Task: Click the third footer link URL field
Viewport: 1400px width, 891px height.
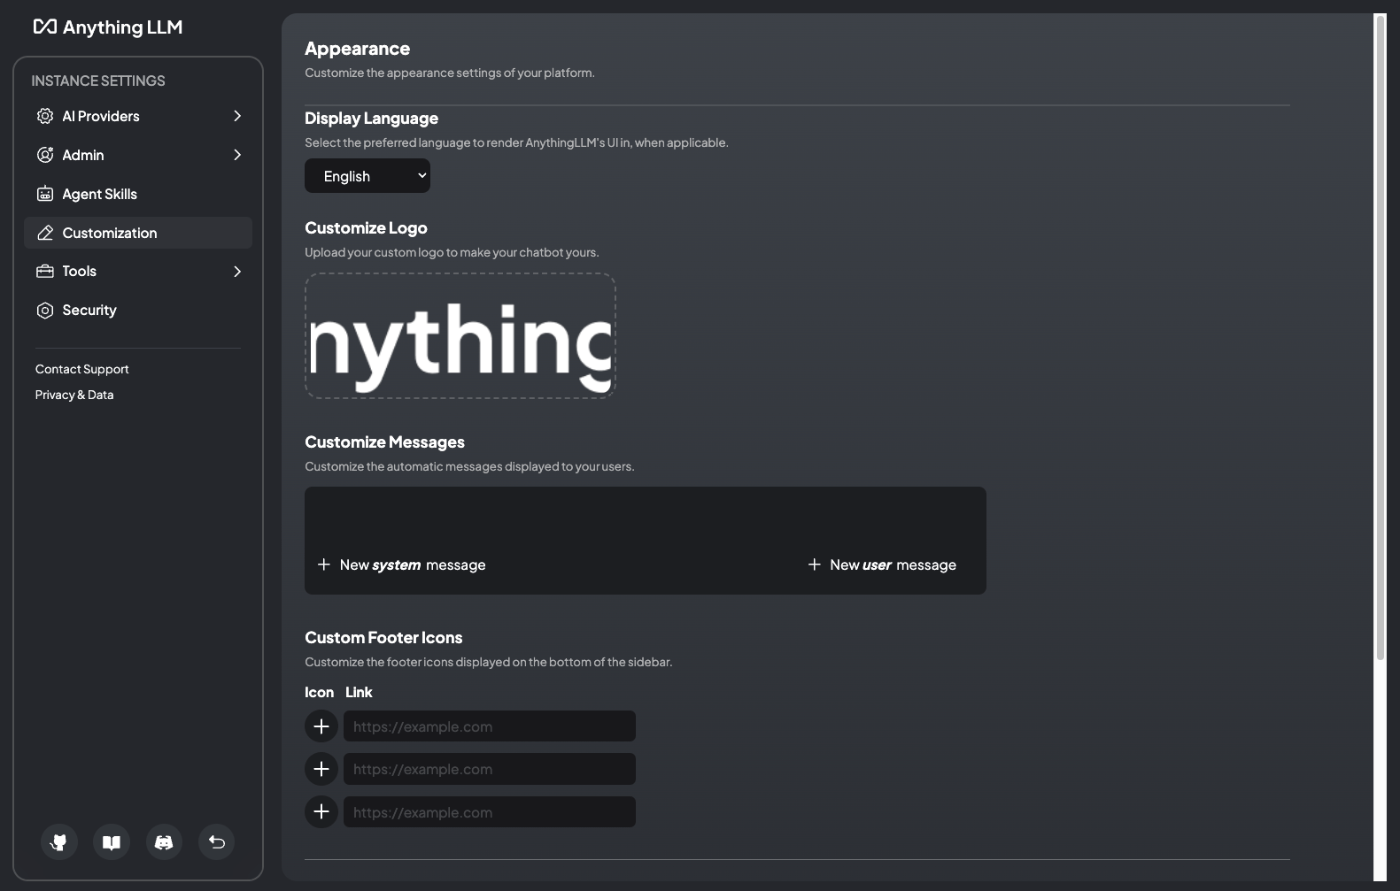Action: click(x=490, y=812)
